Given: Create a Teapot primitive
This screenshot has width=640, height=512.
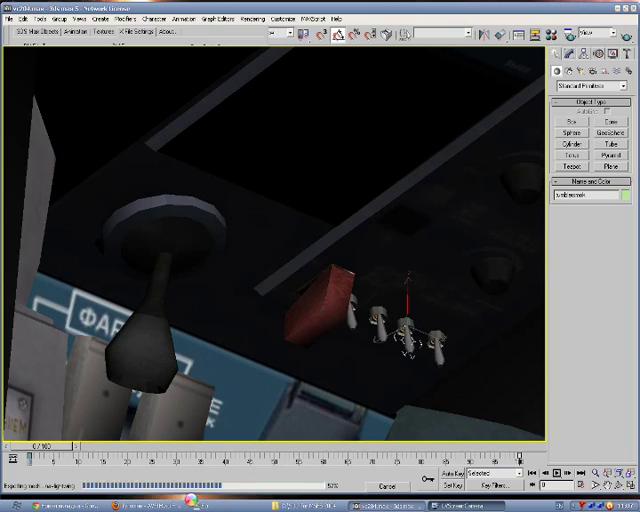Looking at the screenshot, I should [x=572, y=167].
